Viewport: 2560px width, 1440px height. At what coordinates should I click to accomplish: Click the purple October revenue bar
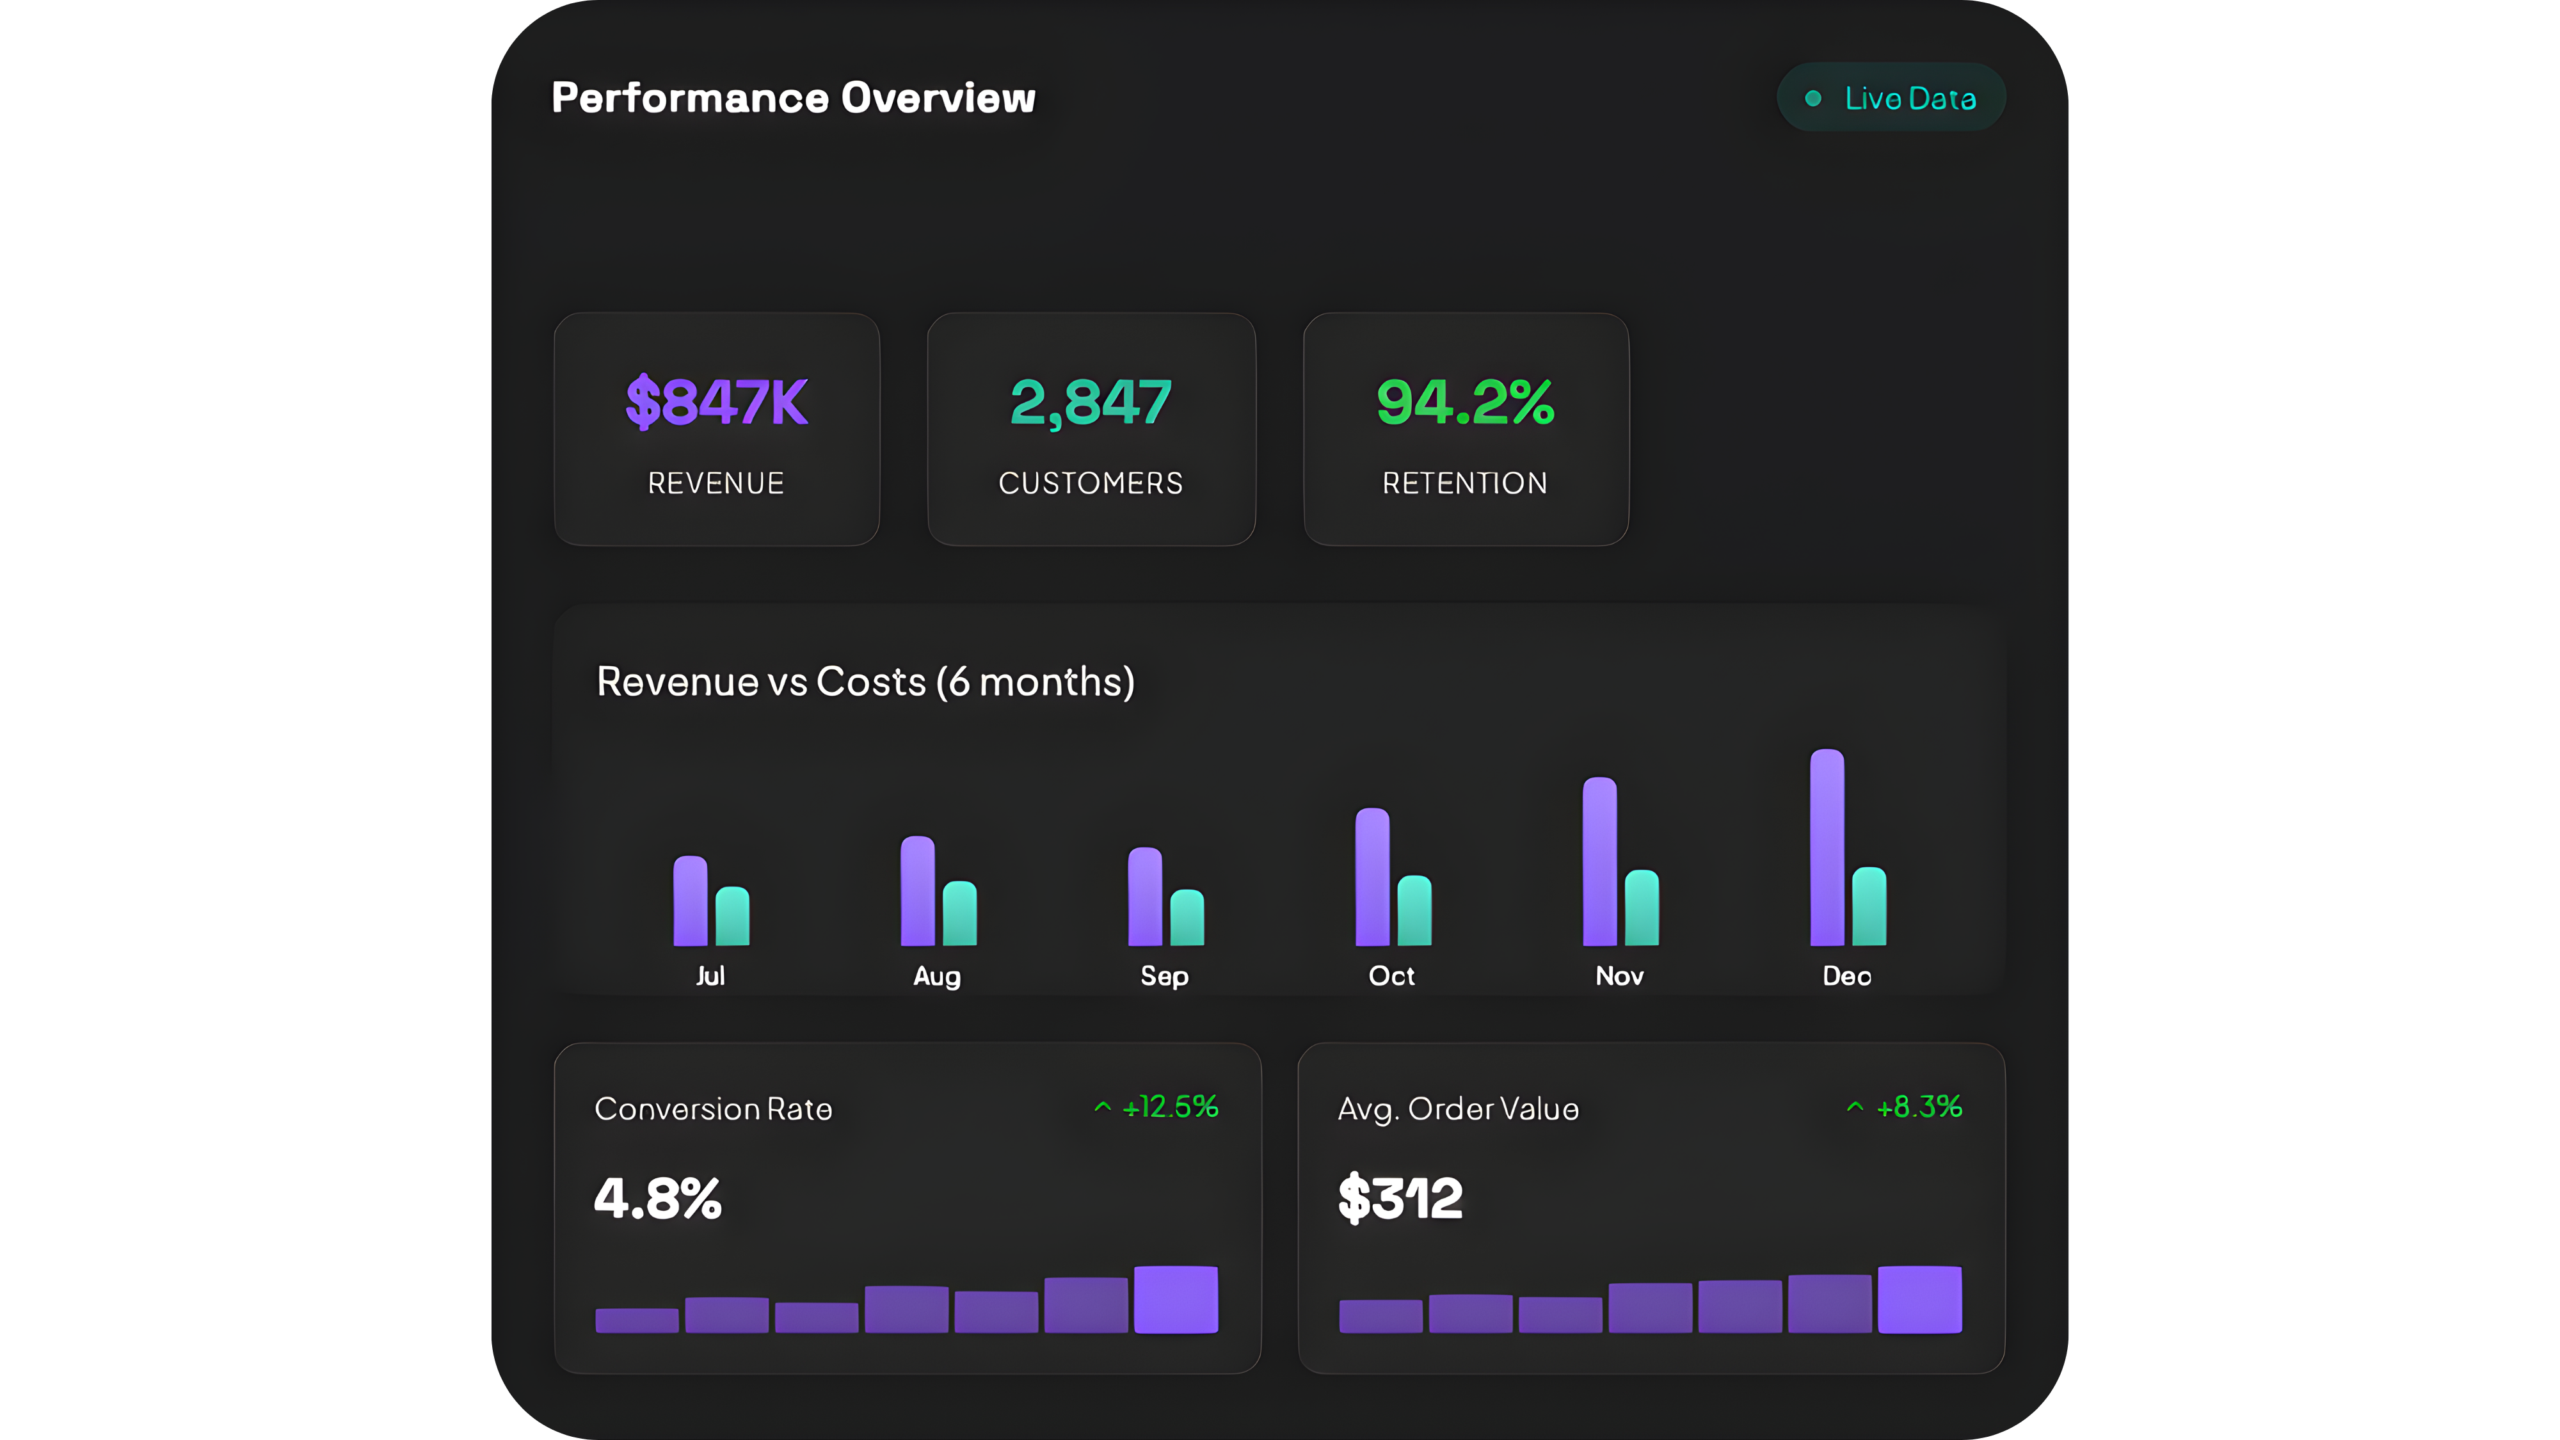click(1372, 877)
